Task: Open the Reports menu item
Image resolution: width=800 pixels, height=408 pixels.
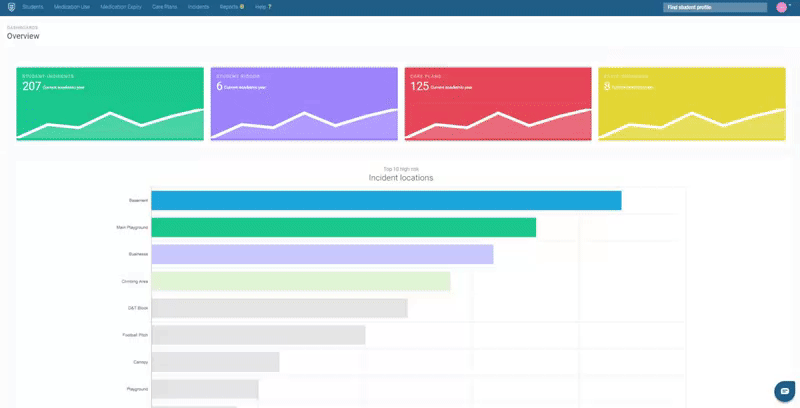Action: [229, 7]
